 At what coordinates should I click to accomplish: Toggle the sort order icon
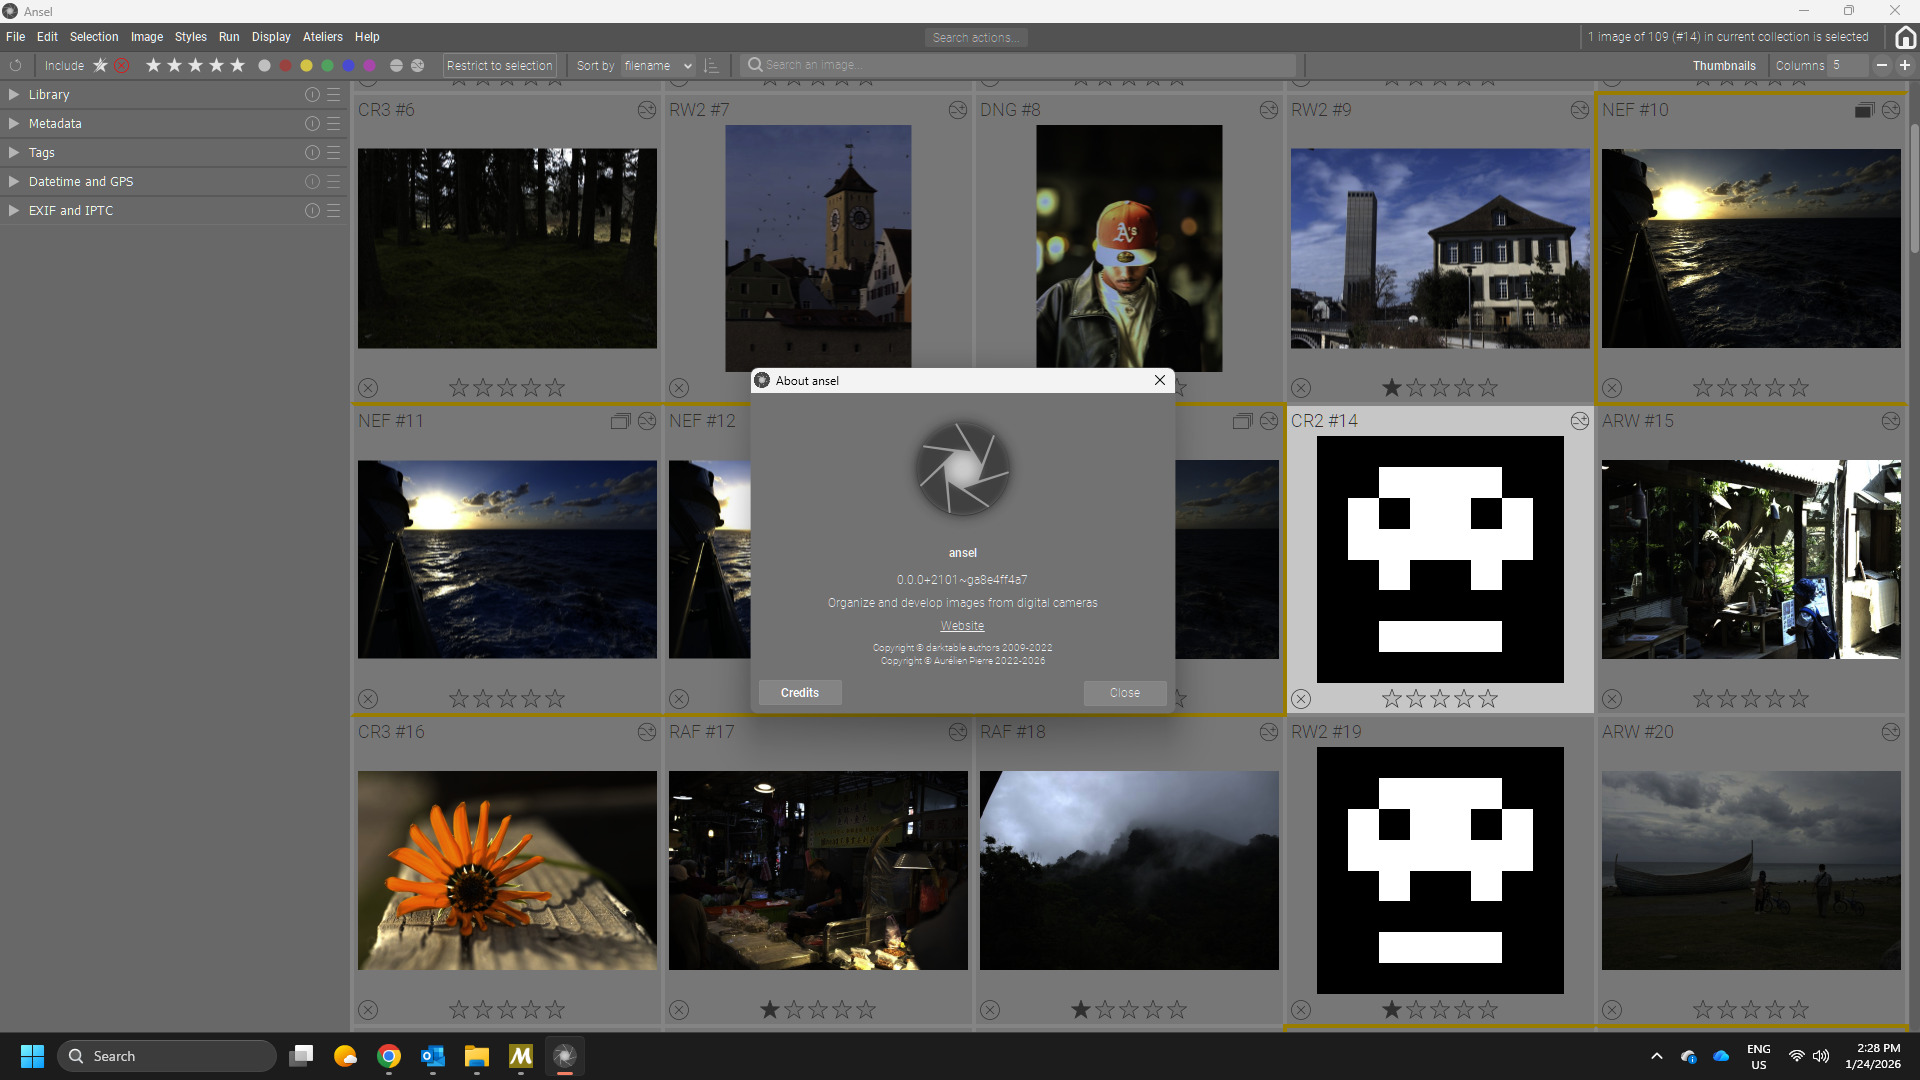tap(712, 66)
